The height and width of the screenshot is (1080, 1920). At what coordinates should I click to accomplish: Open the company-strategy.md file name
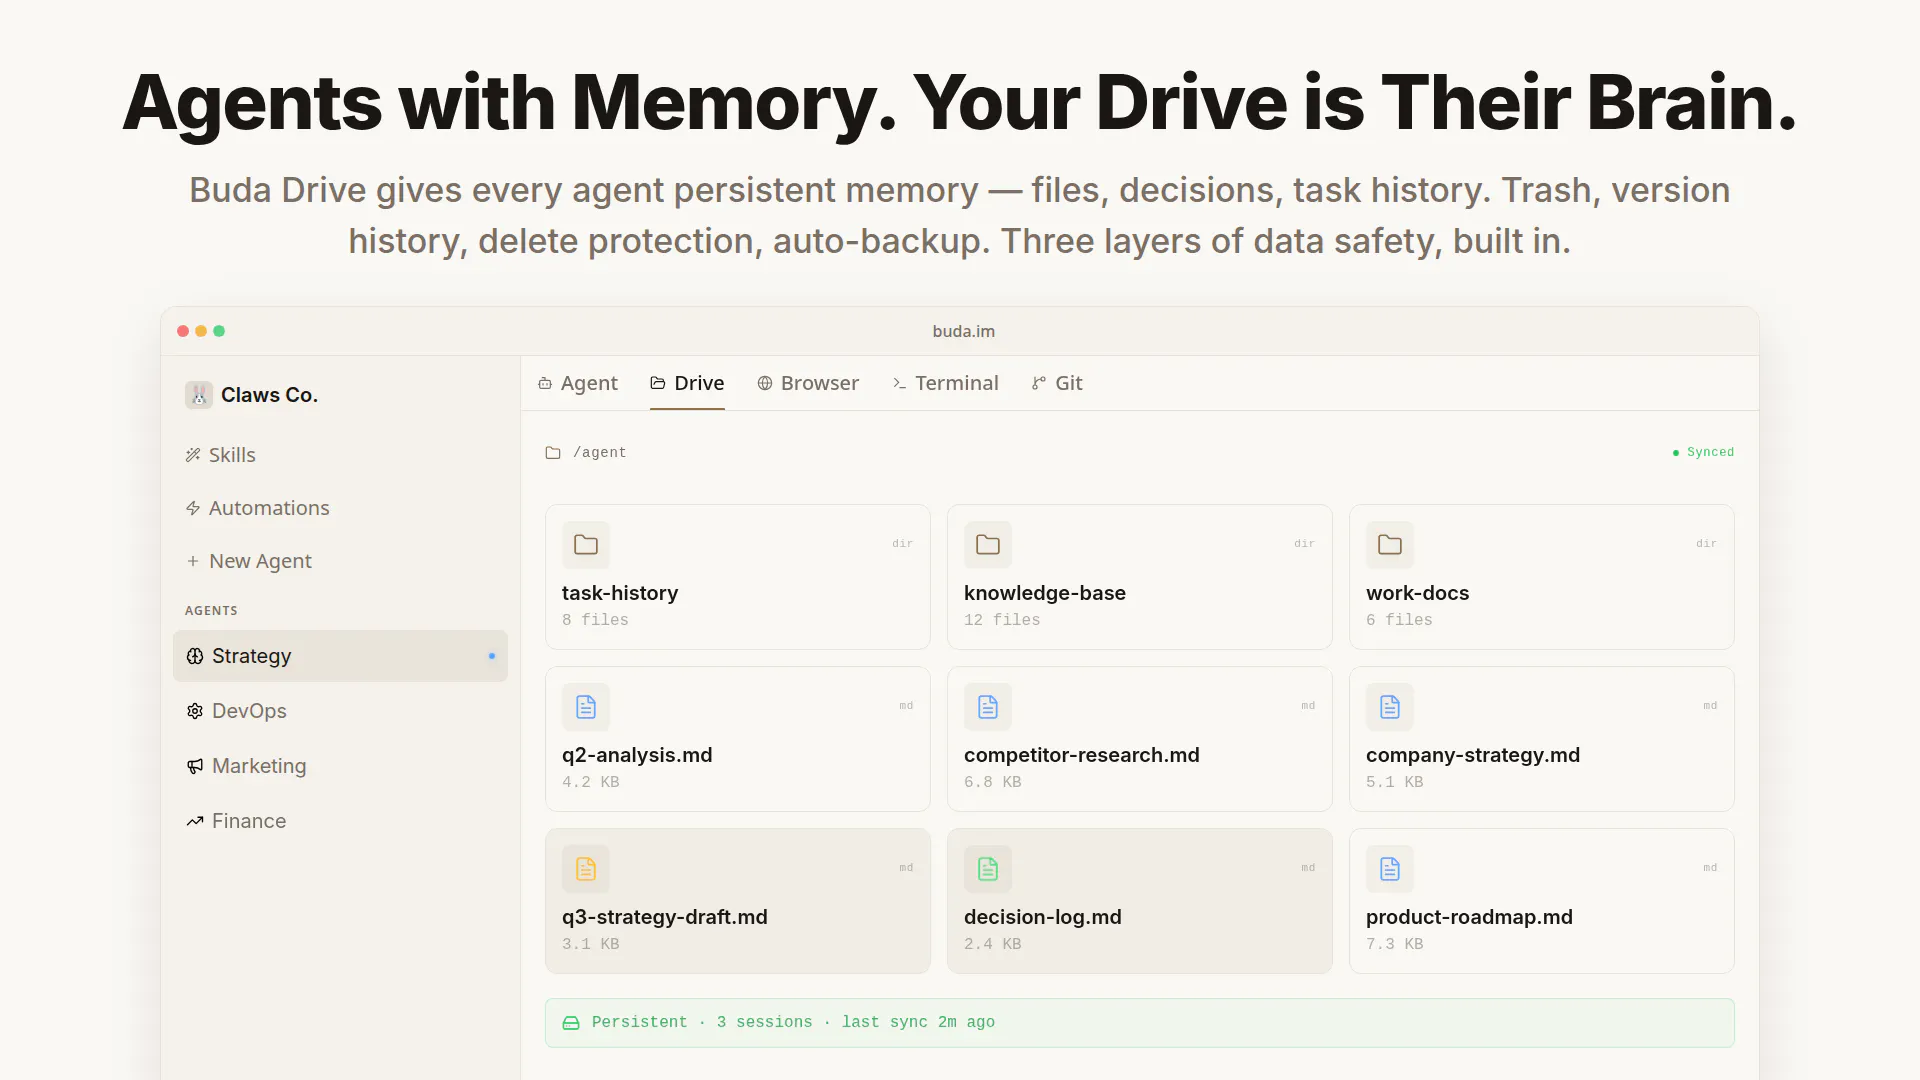[1473, 755]
